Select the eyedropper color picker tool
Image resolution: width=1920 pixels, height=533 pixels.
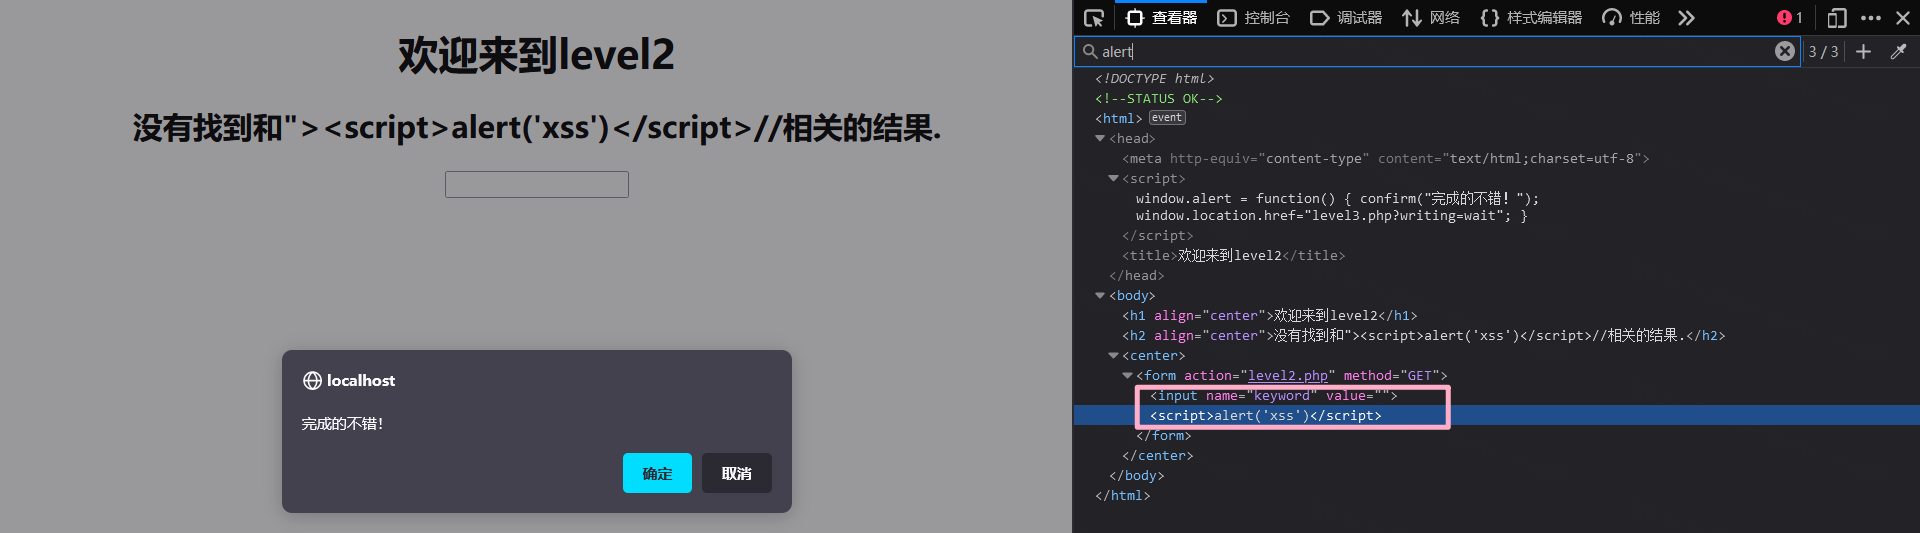click(1898, 52)
